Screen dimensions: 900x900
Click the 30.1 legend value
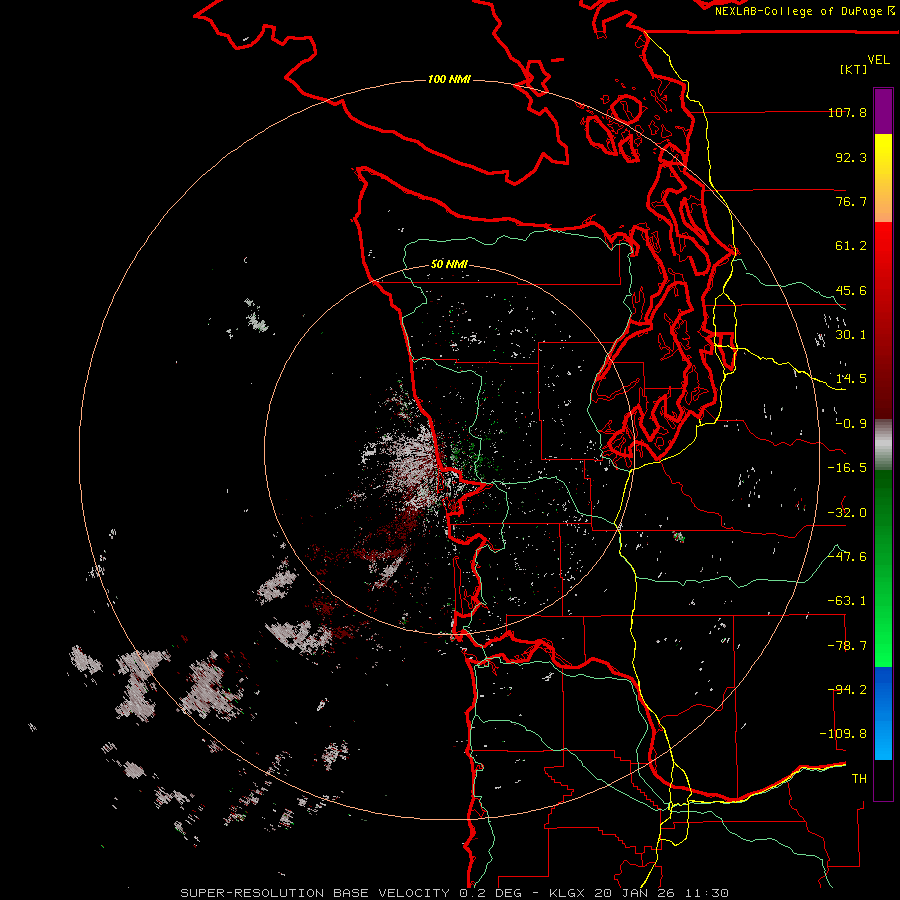851,335
